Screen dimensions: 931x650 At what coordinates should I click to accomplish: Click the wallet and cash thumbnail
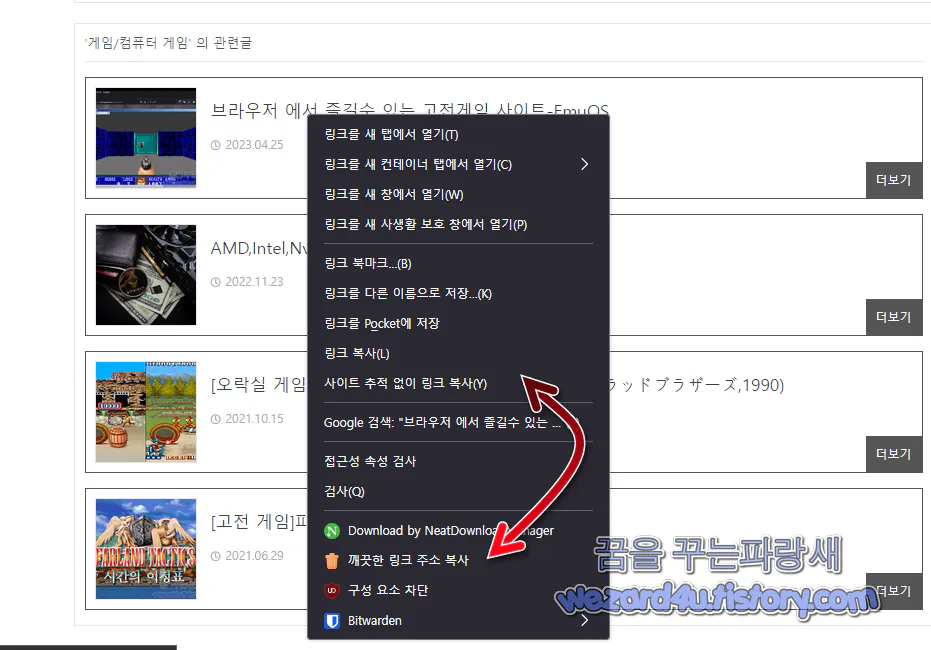[146, 275]
